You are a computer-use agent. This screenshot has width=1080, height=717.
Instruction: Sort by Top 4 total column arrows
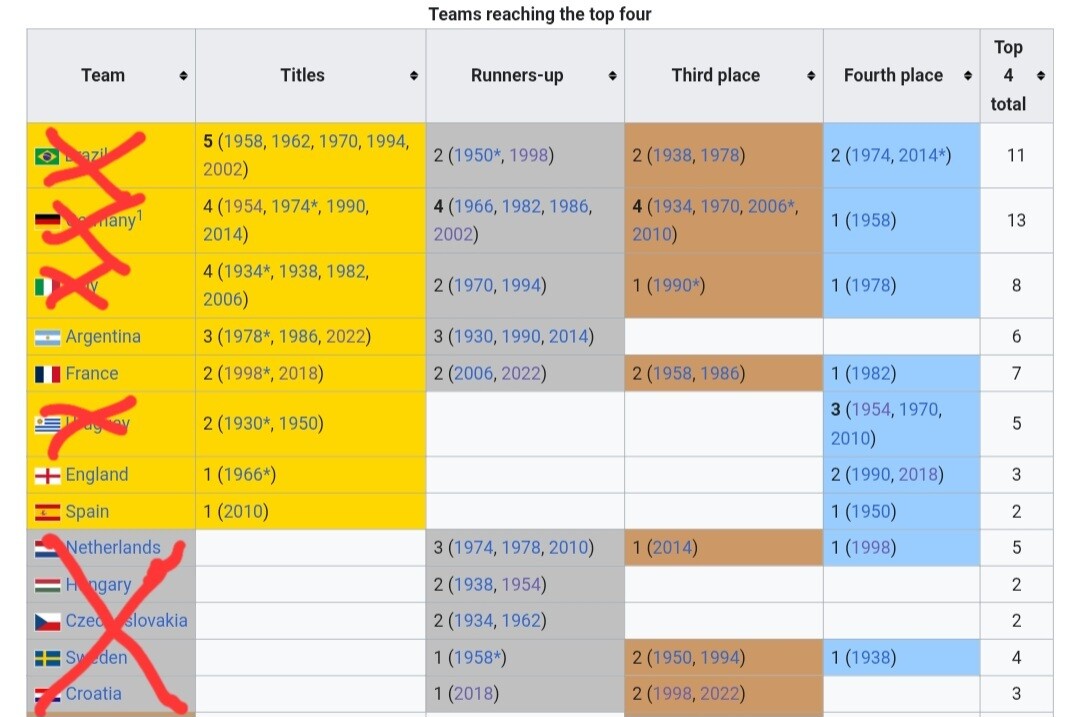[1041, 76]
